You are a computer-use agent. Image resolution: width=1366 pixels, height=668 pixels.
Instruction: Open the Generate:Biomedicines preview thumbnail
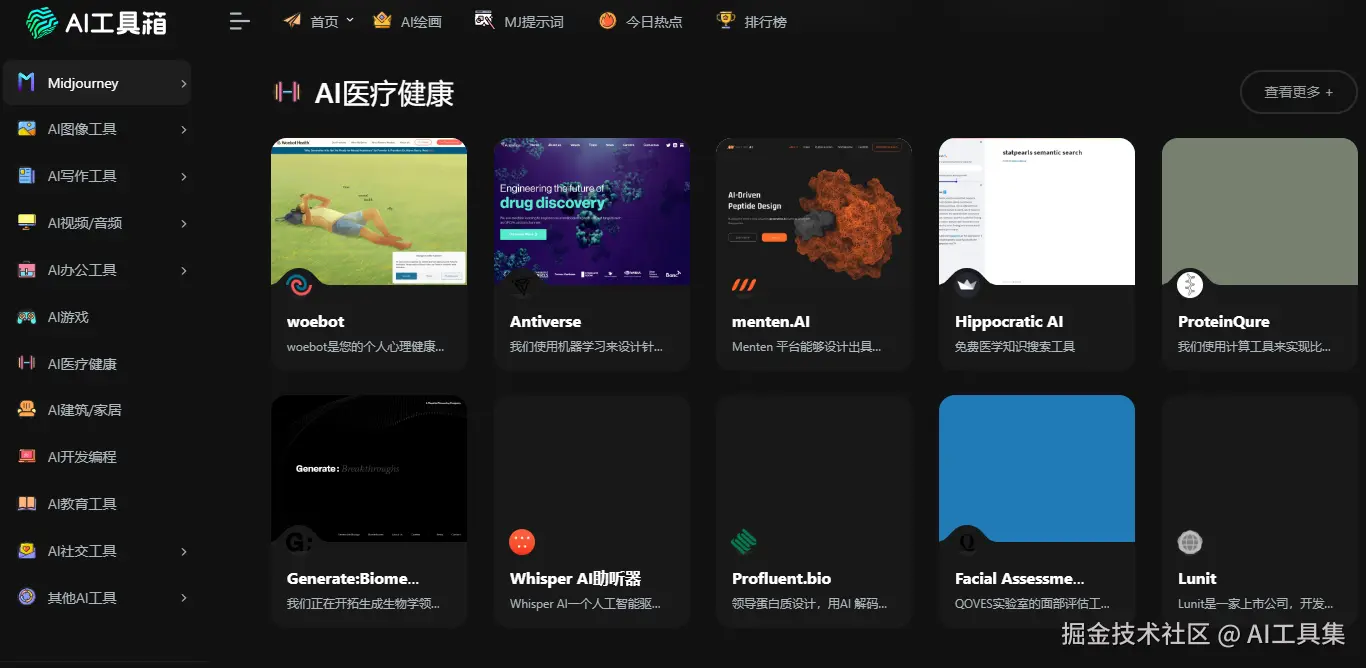click(369, 469)
